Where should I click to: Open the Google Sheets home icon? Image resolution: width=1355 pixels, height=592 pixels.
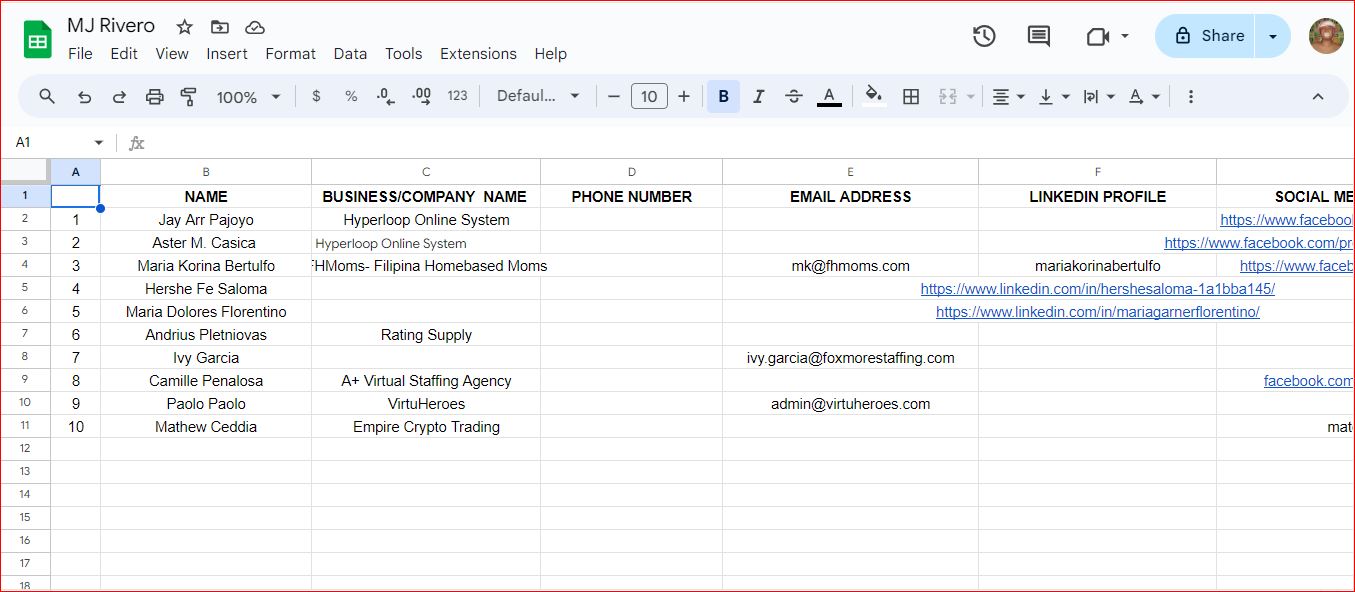point(37,40)
